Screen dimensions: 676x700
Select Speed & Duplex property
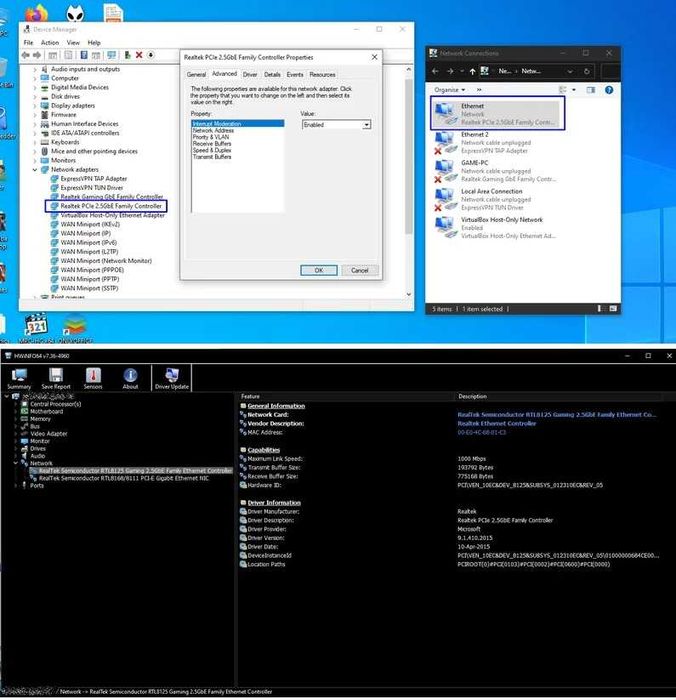[x=212, y=150]
